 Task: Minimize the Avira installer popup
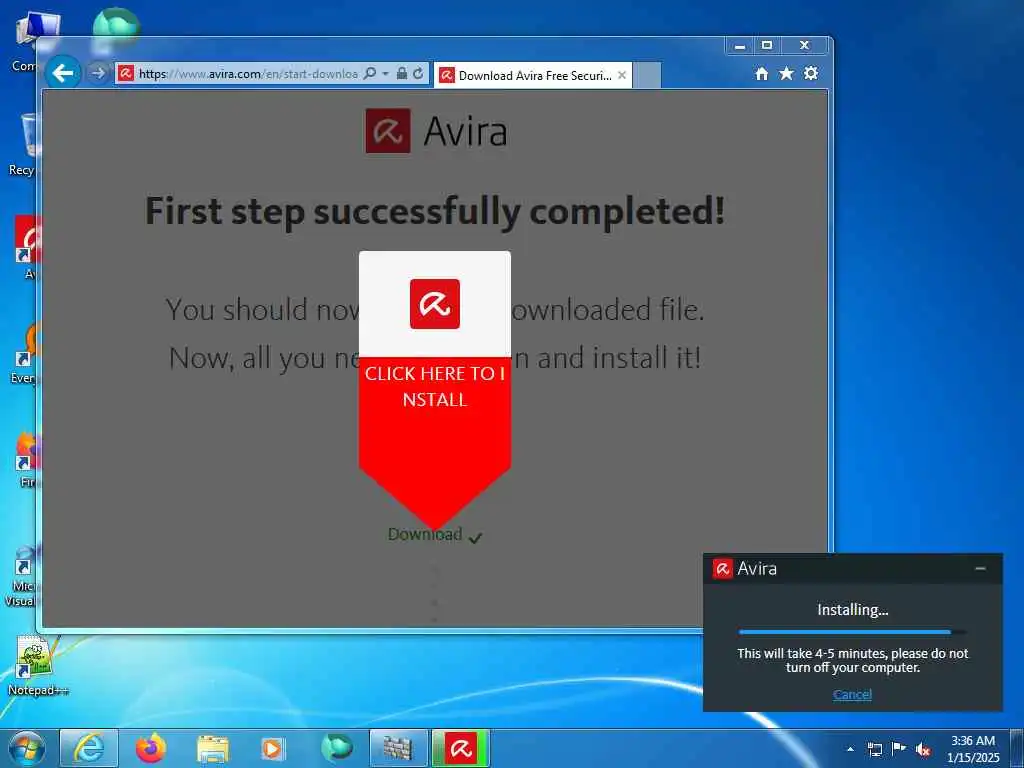coord(980,569)
